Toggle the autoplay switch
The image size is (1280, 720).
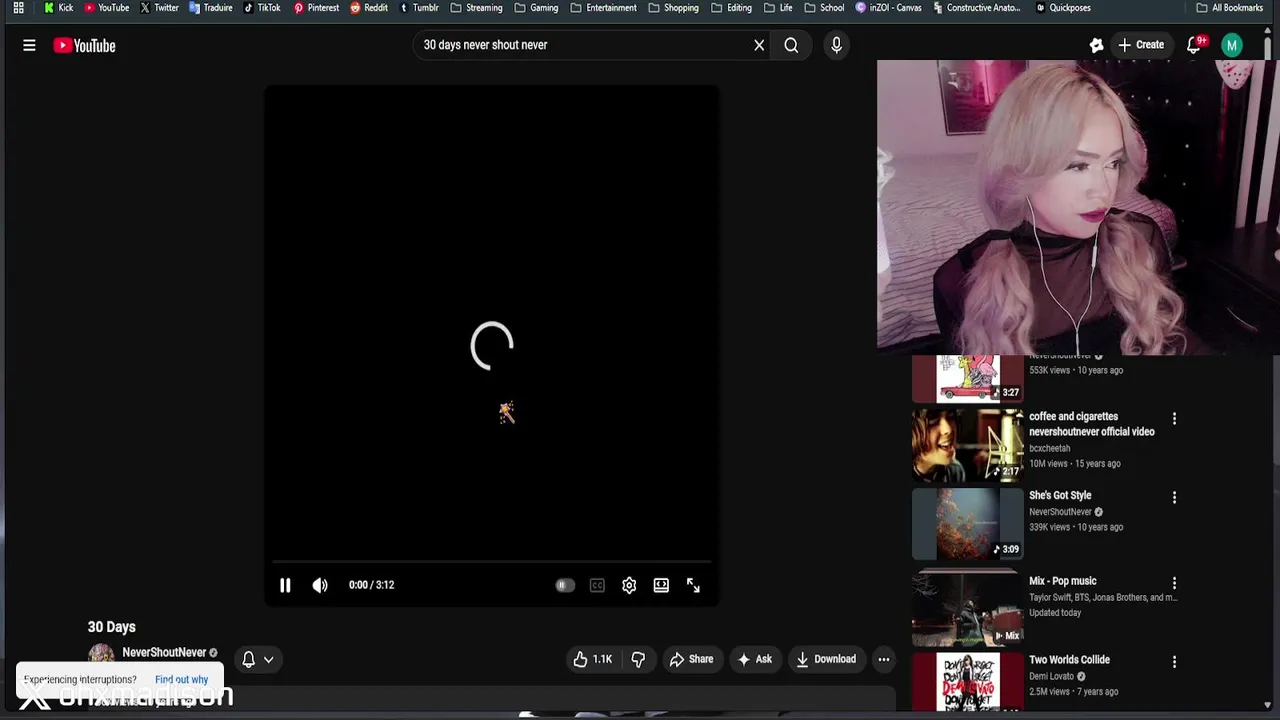tap(565, 585)
